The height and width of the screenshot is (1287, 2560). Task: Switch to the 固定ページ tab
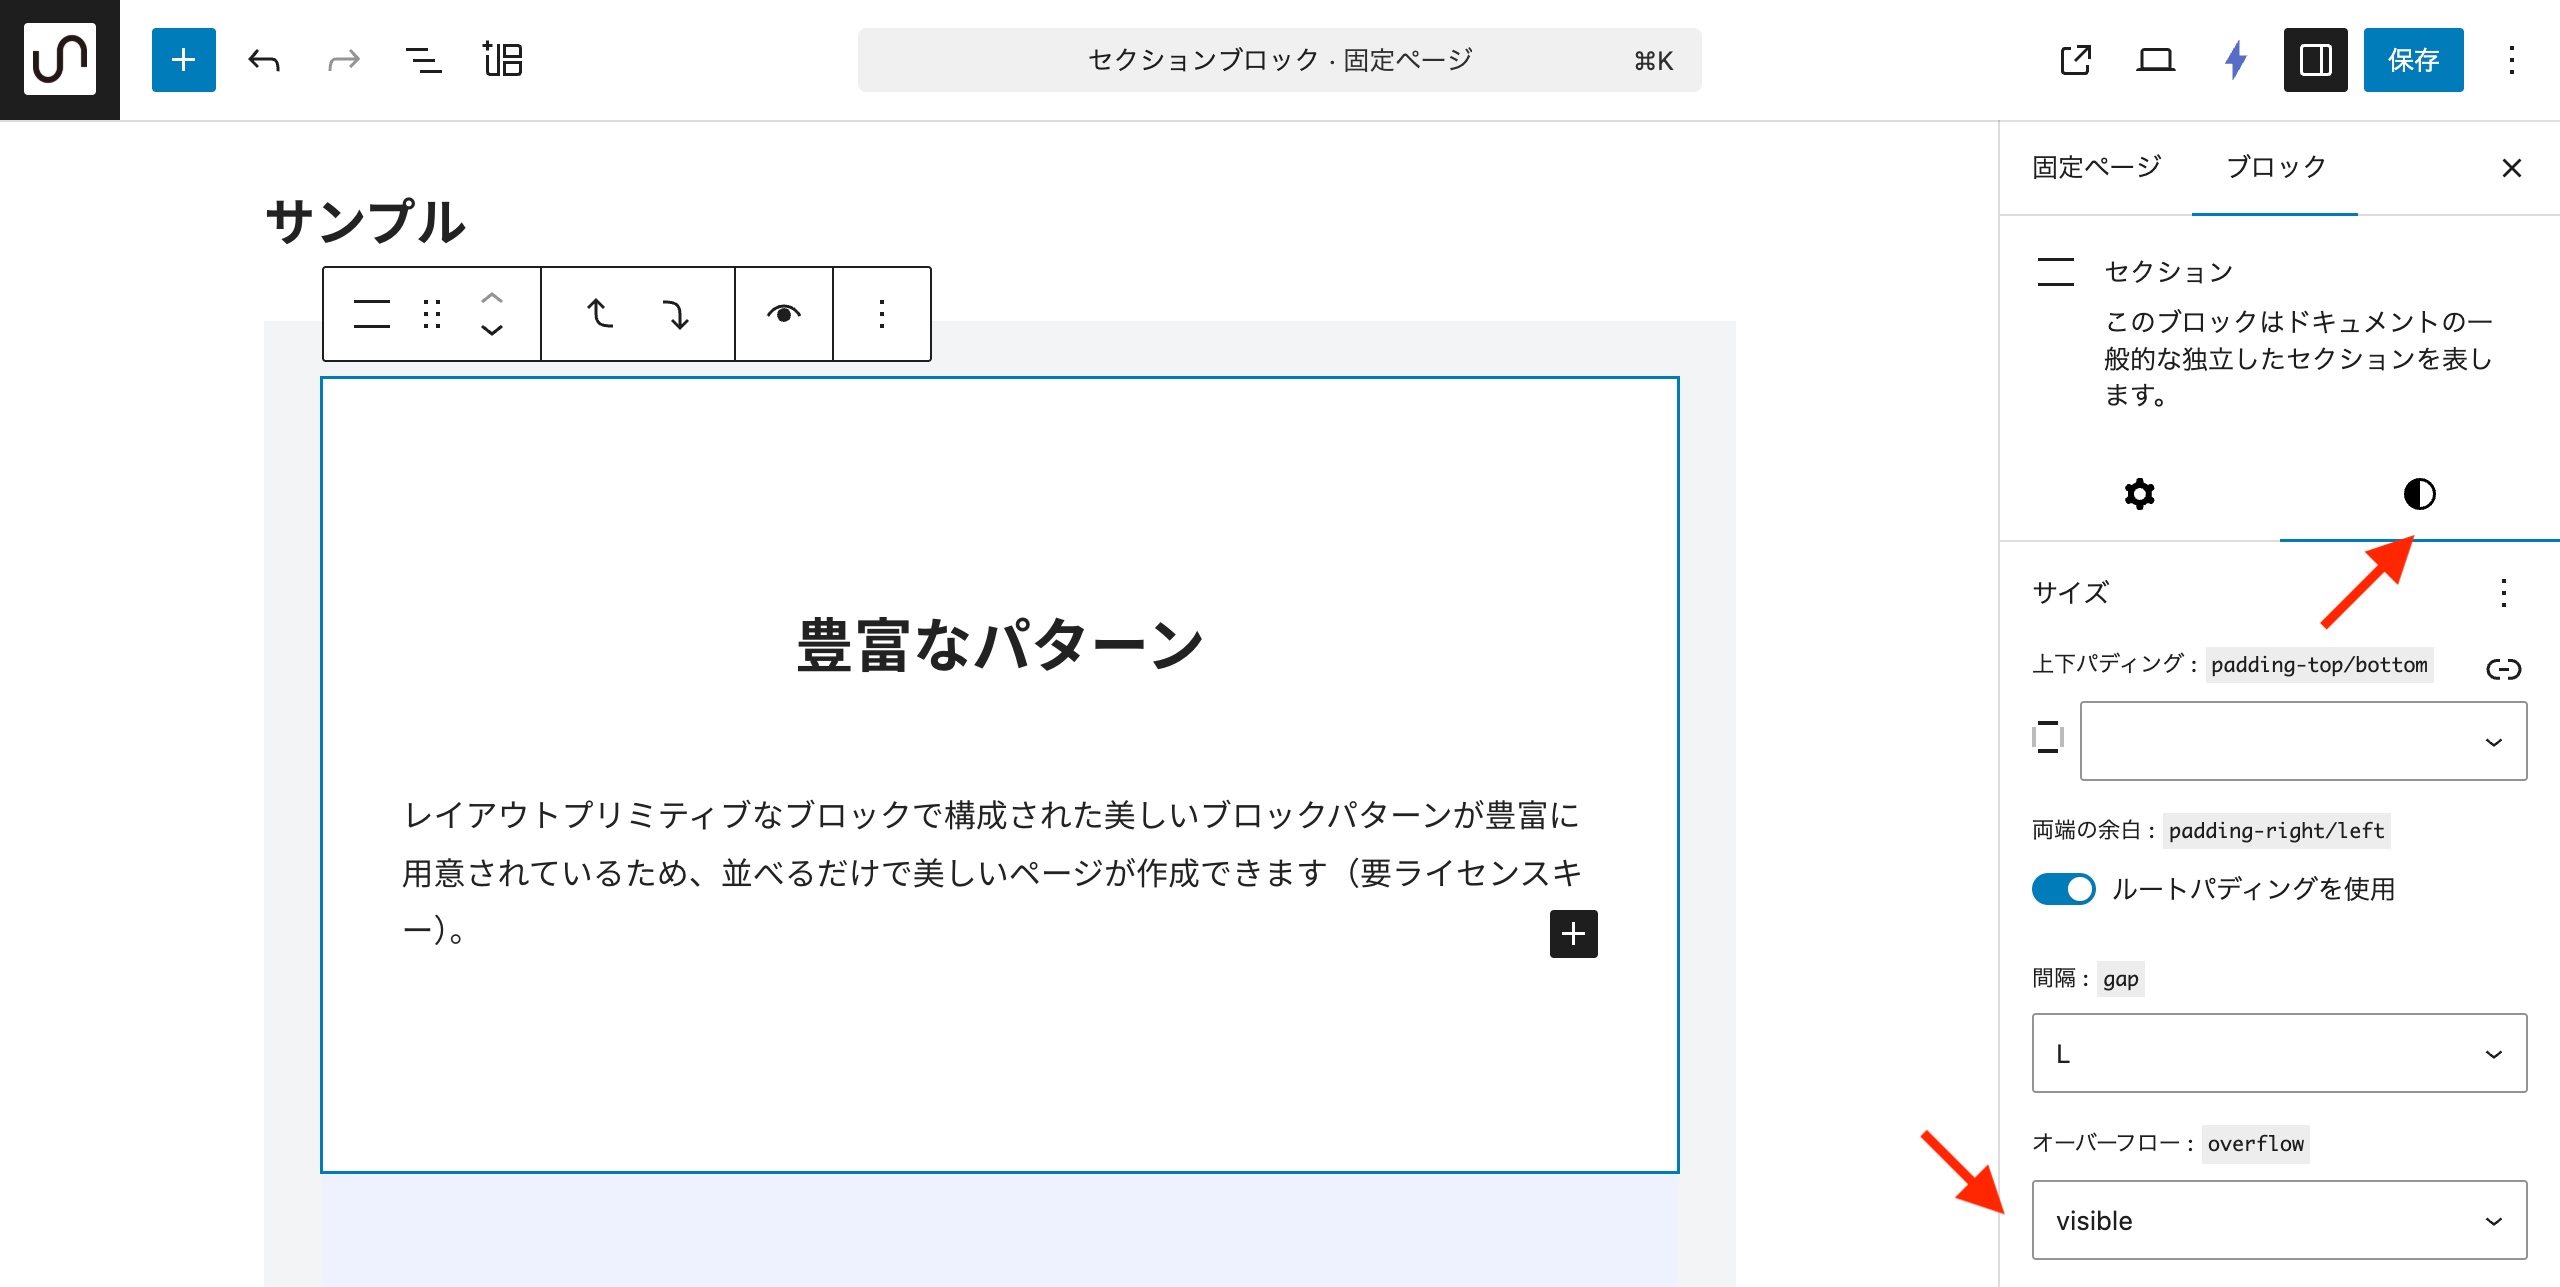point(2096,167)
